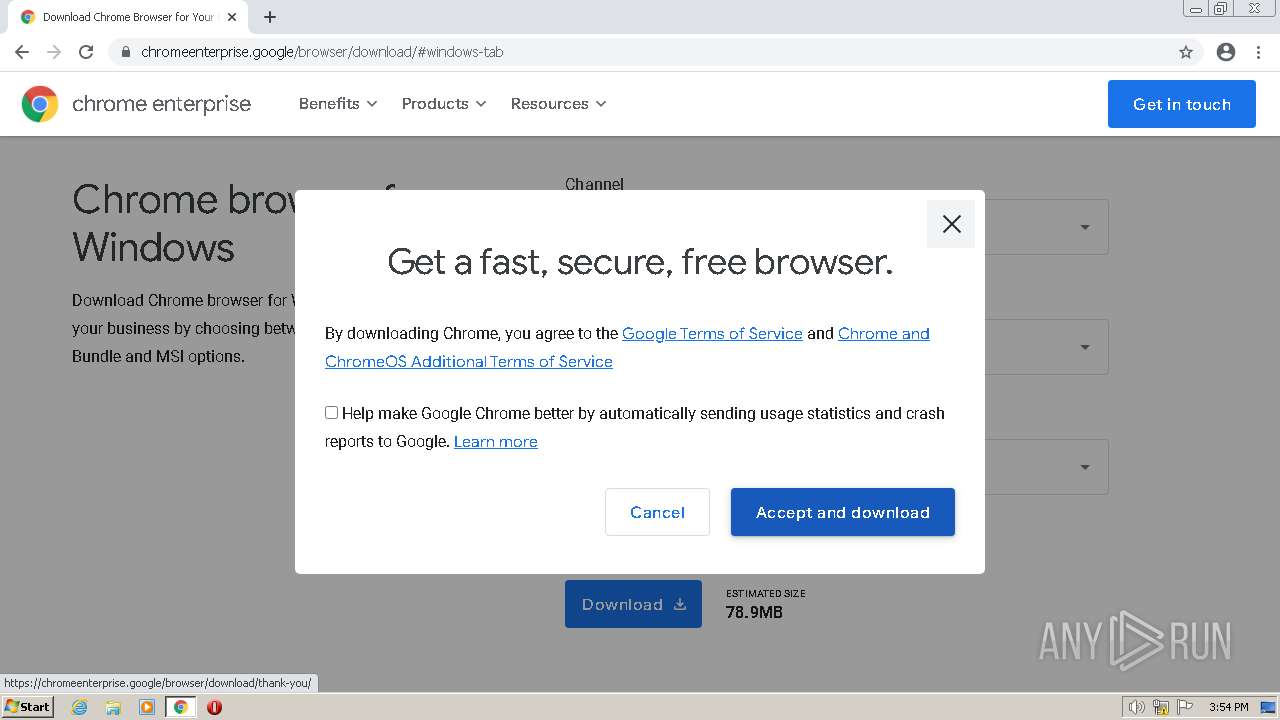The width and height of the screenshot is (1280, 720).
Task: Reload the page with the refresh icon
Action: click(x=86, y=52)
